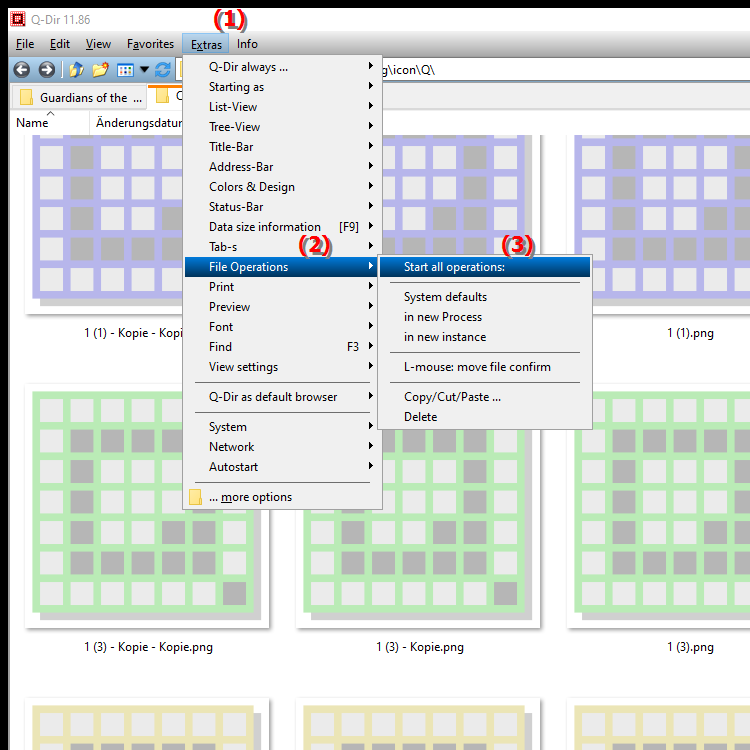Viewport: 750px width, 750px height.
Task: Go back with the left arrow button
Action: click(22, 70)
